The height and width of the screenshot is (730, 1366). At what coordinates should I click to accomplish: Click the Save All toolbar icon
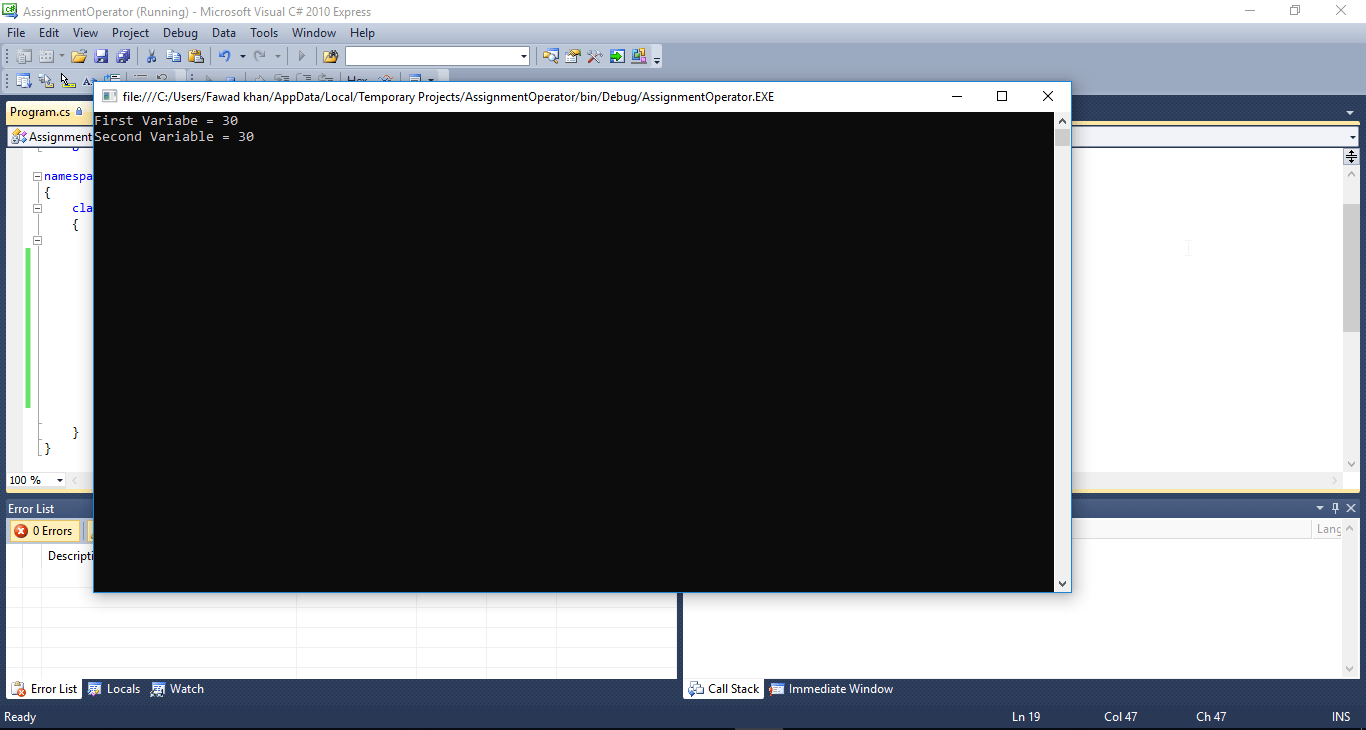click(x=123, y=56)
